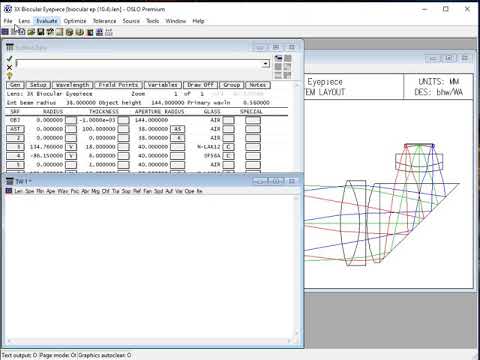480x360 pixels.
Task: Click the 144.000000 aperture radius on OBJ row
Action: point(151,120)
